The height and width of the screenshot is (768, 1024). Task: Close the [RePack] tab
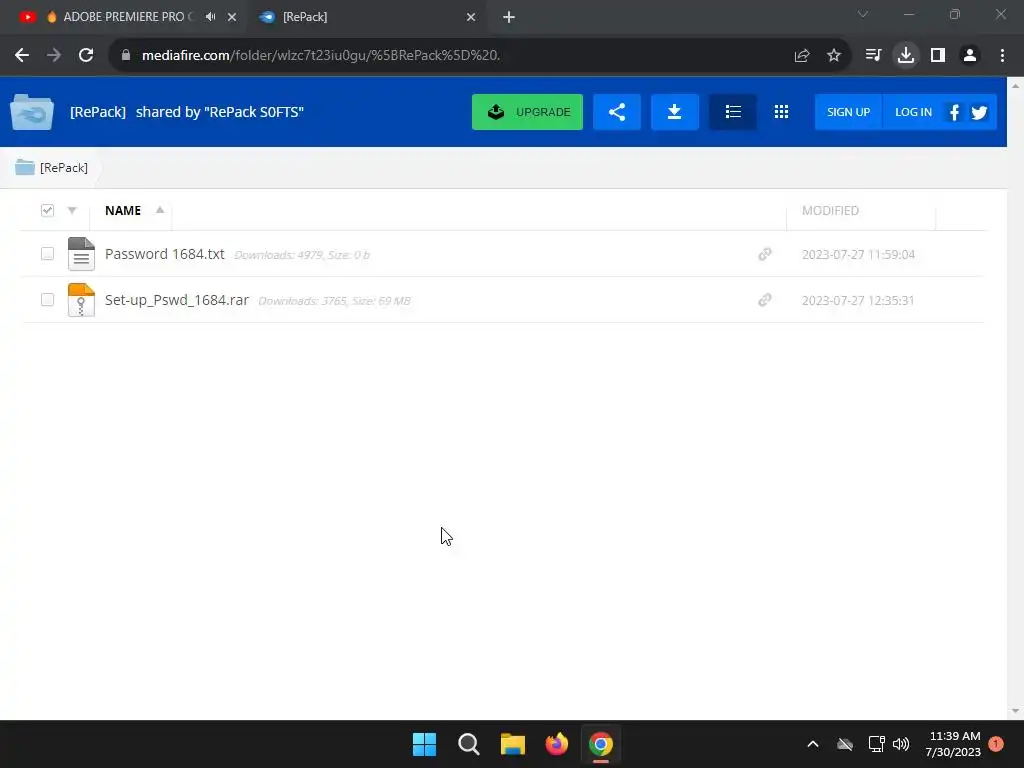471,17
